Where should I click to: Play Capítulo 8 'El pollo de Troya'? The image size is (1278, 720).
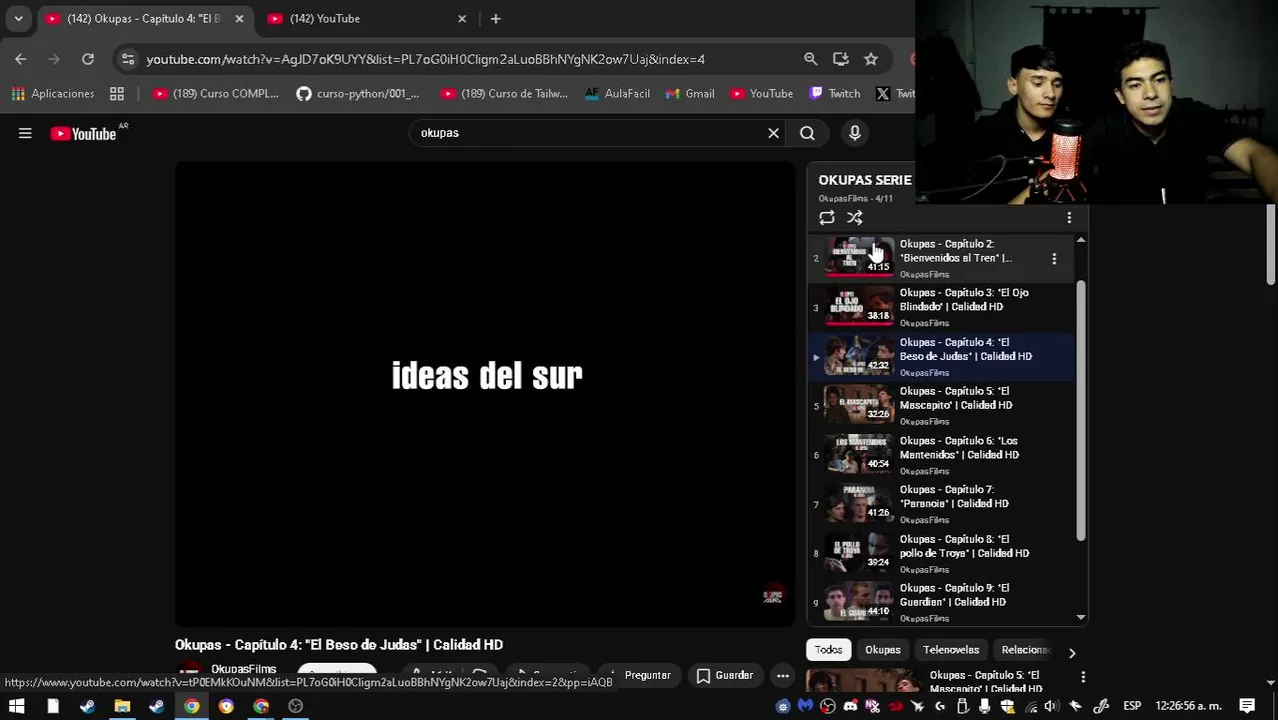coord(940,553)
